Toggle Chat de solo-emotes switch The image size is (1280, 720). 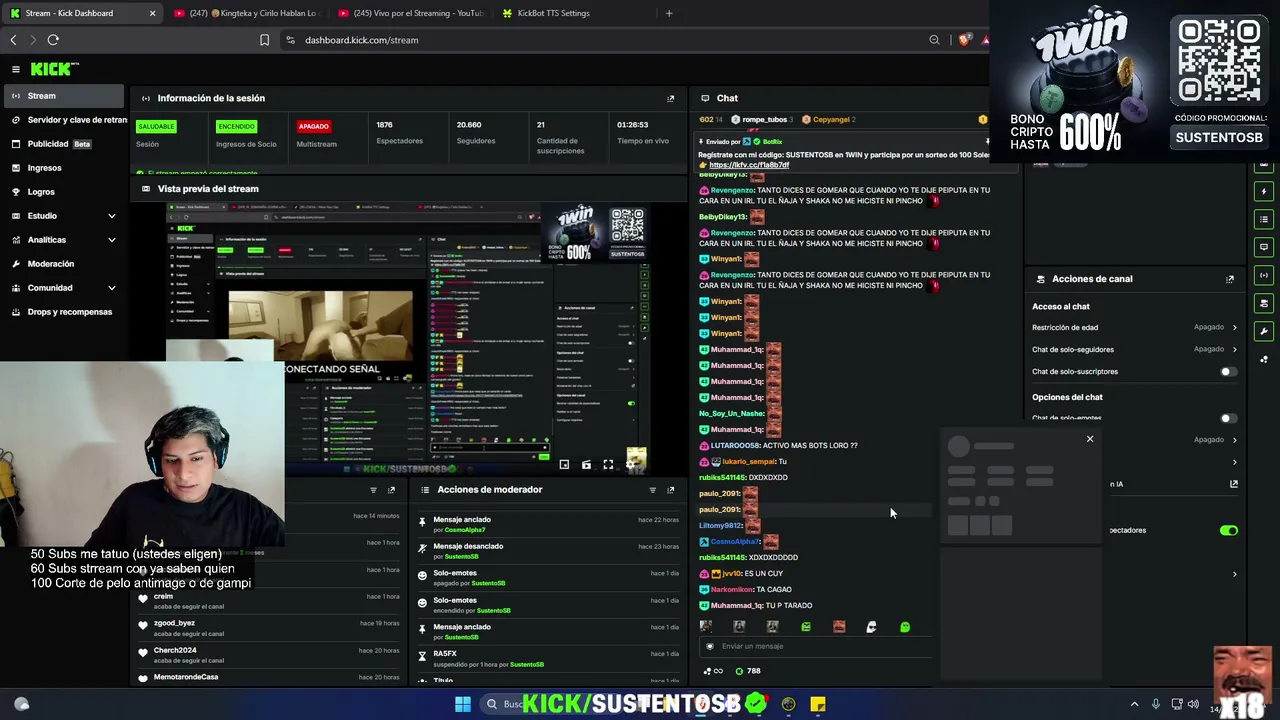pos(1228,418)
